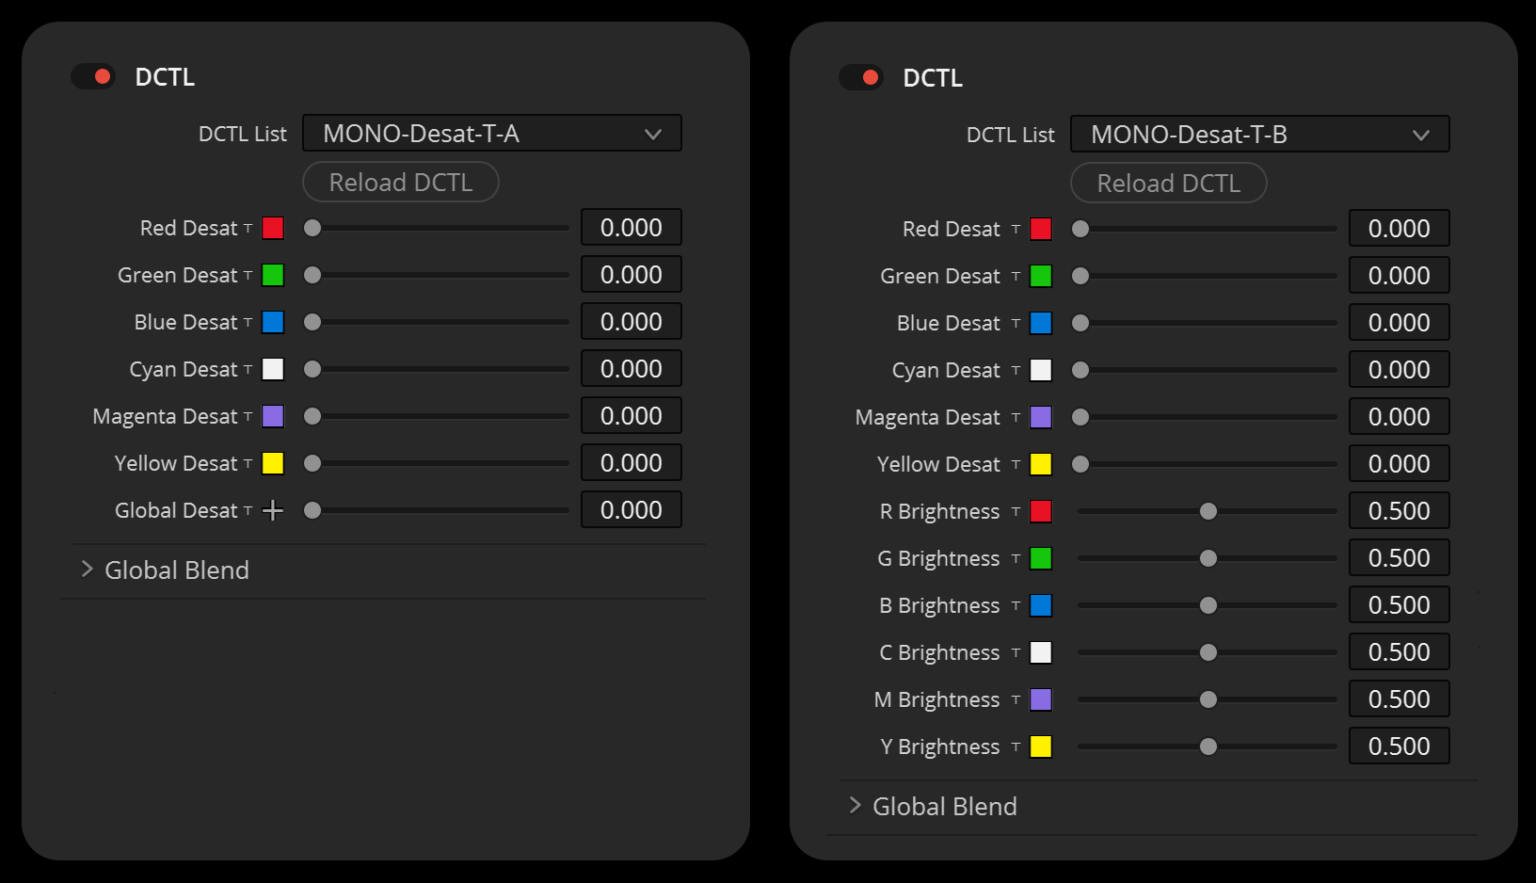Click blue swatch beside B Brightness
The image size is (1536, 883).
pos(1041,605)
